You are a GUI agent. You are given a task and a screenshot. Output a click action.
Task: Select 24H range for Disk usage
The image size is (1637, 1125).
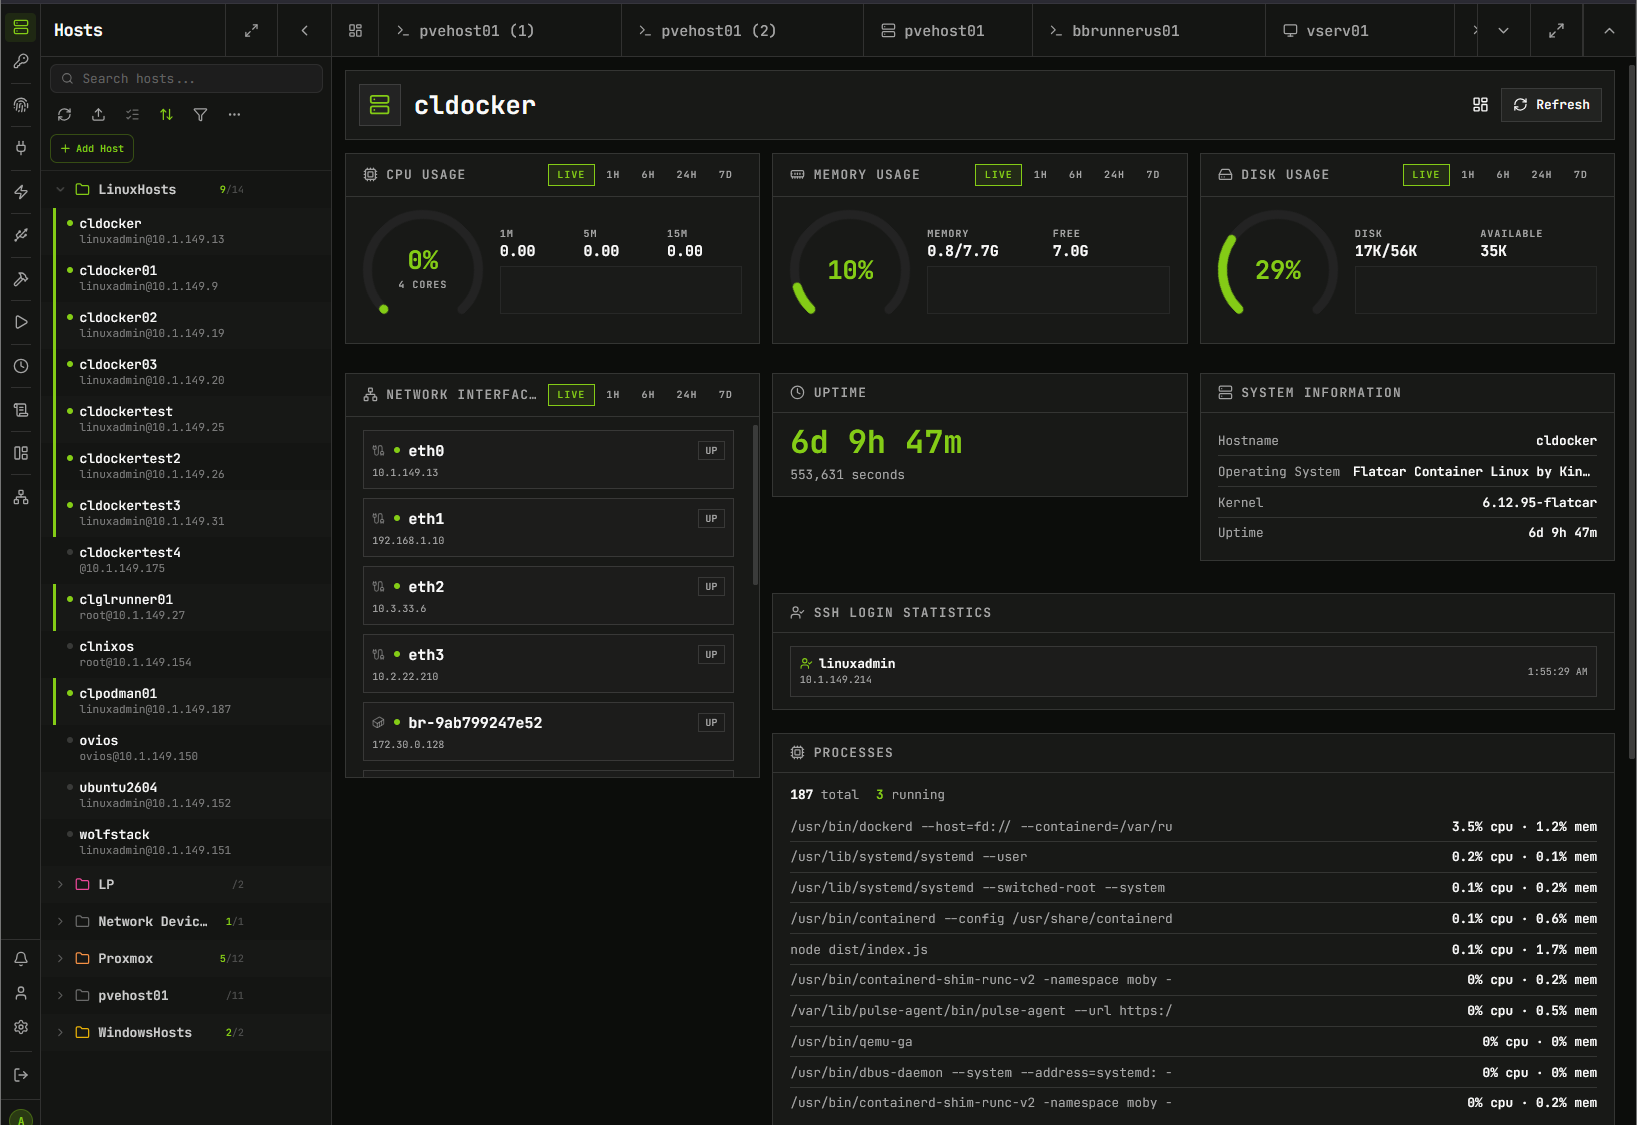pyautogui.click(x=1541, y=175)
